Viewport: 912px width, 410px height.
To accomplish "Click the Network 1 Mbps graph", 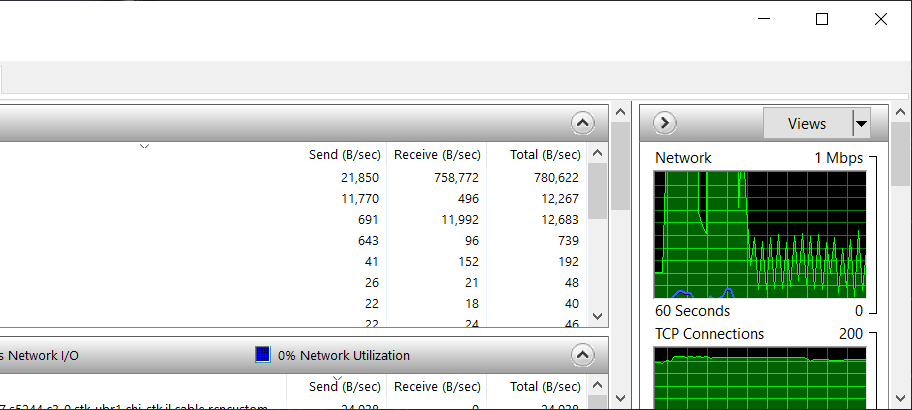I will click(760, 234).
